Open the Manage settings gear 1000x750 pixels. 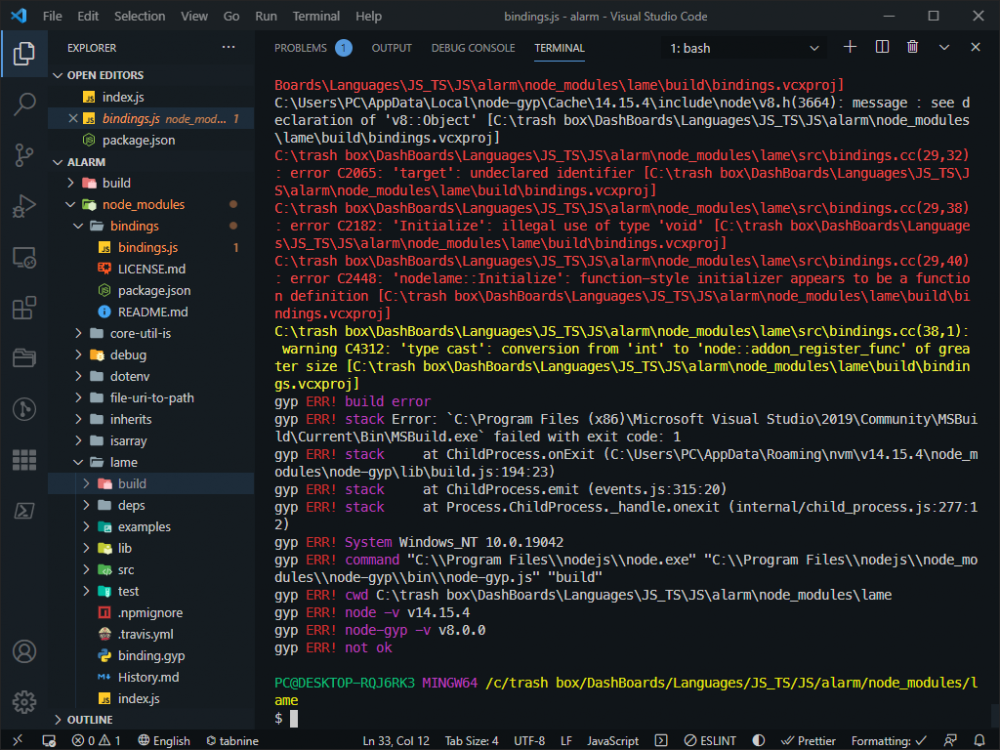[24, 702]
